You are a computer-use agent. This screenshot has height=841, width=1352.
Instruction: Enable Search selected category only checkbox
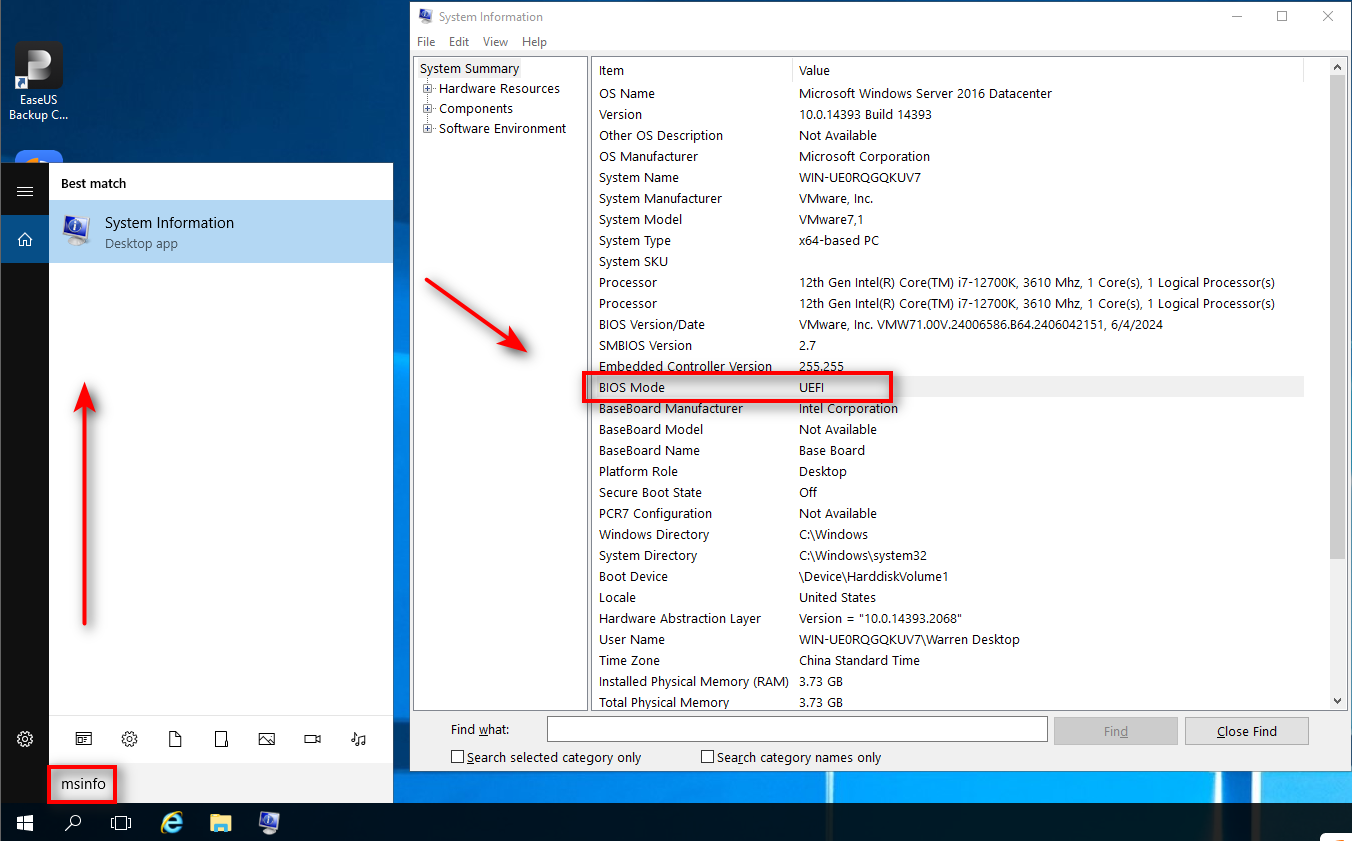(457, 757)
